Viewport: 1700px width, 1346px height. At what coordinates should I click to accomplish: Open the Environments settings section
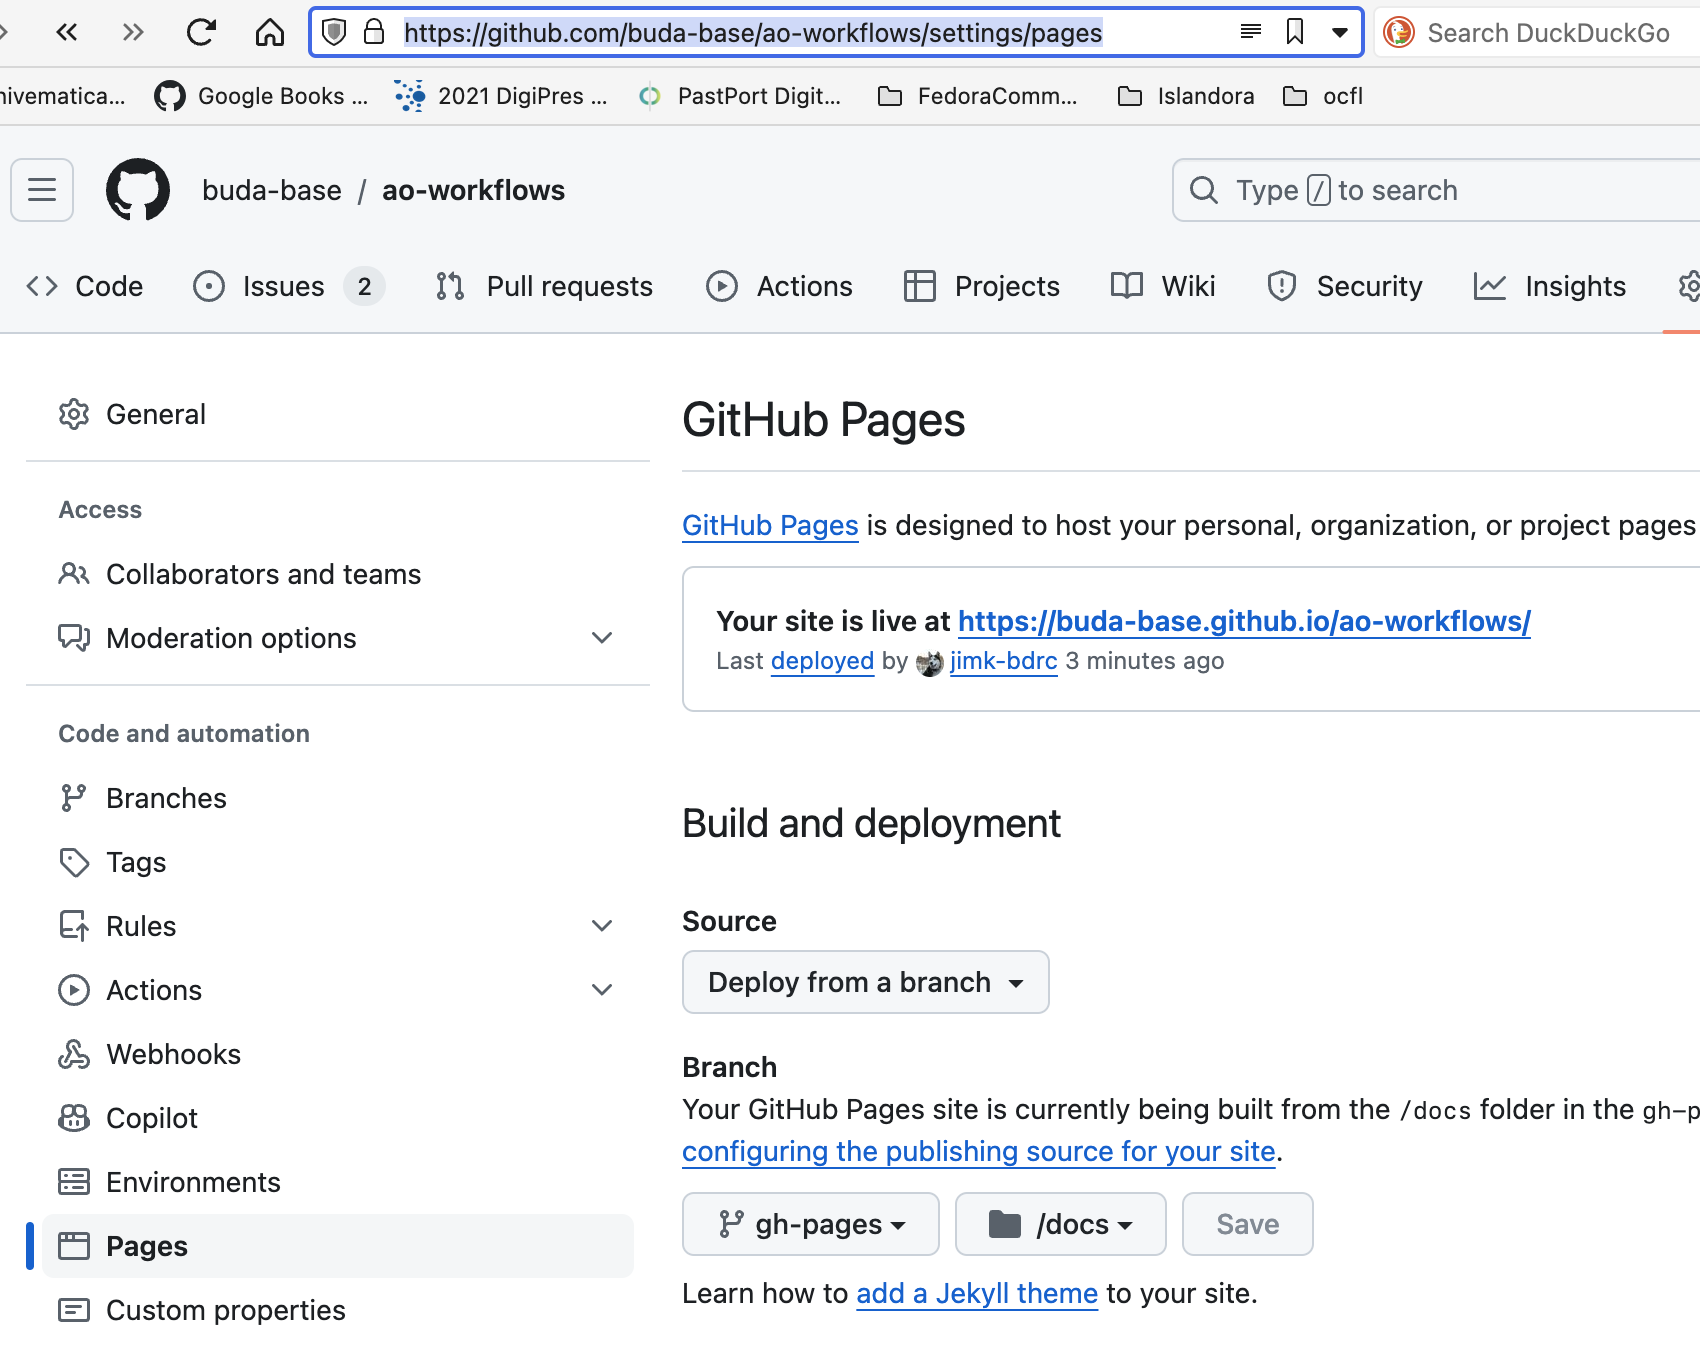pyautogui.click(x=193, y=1181)
